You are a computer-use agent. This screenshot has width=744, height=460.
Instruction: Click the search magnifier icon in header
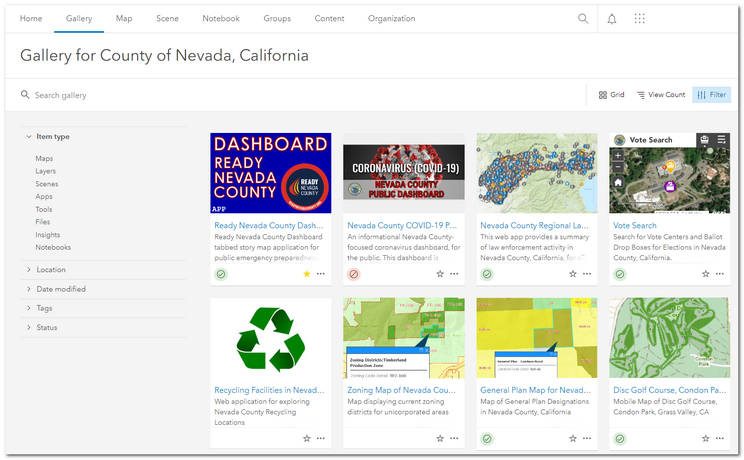583,19
